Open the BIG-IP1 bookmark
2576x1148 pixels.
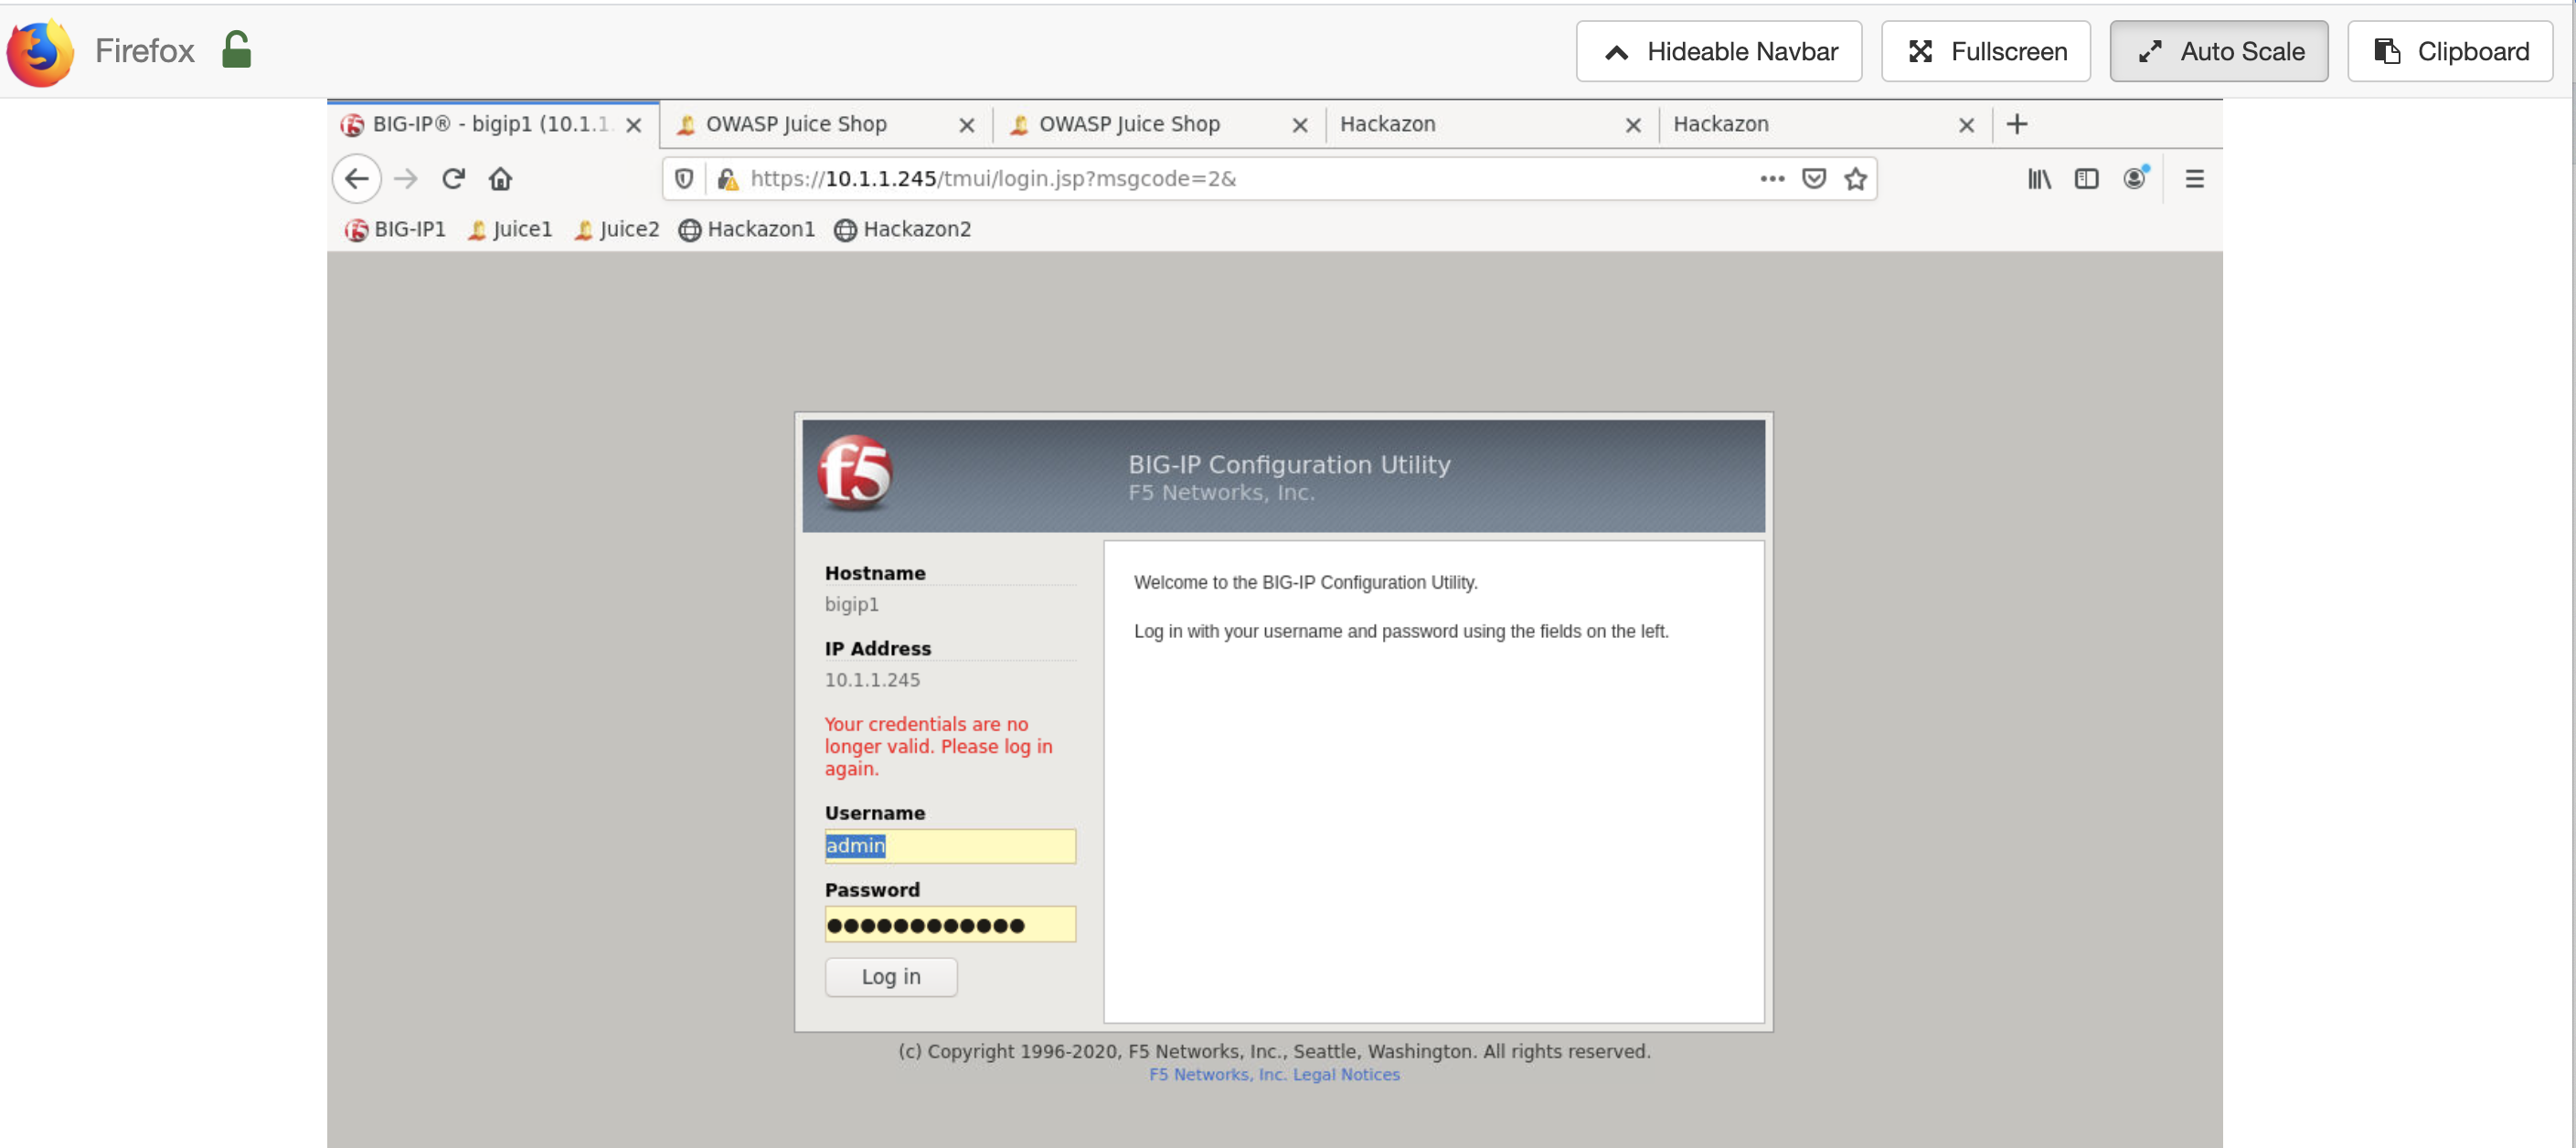pos(395,229)
